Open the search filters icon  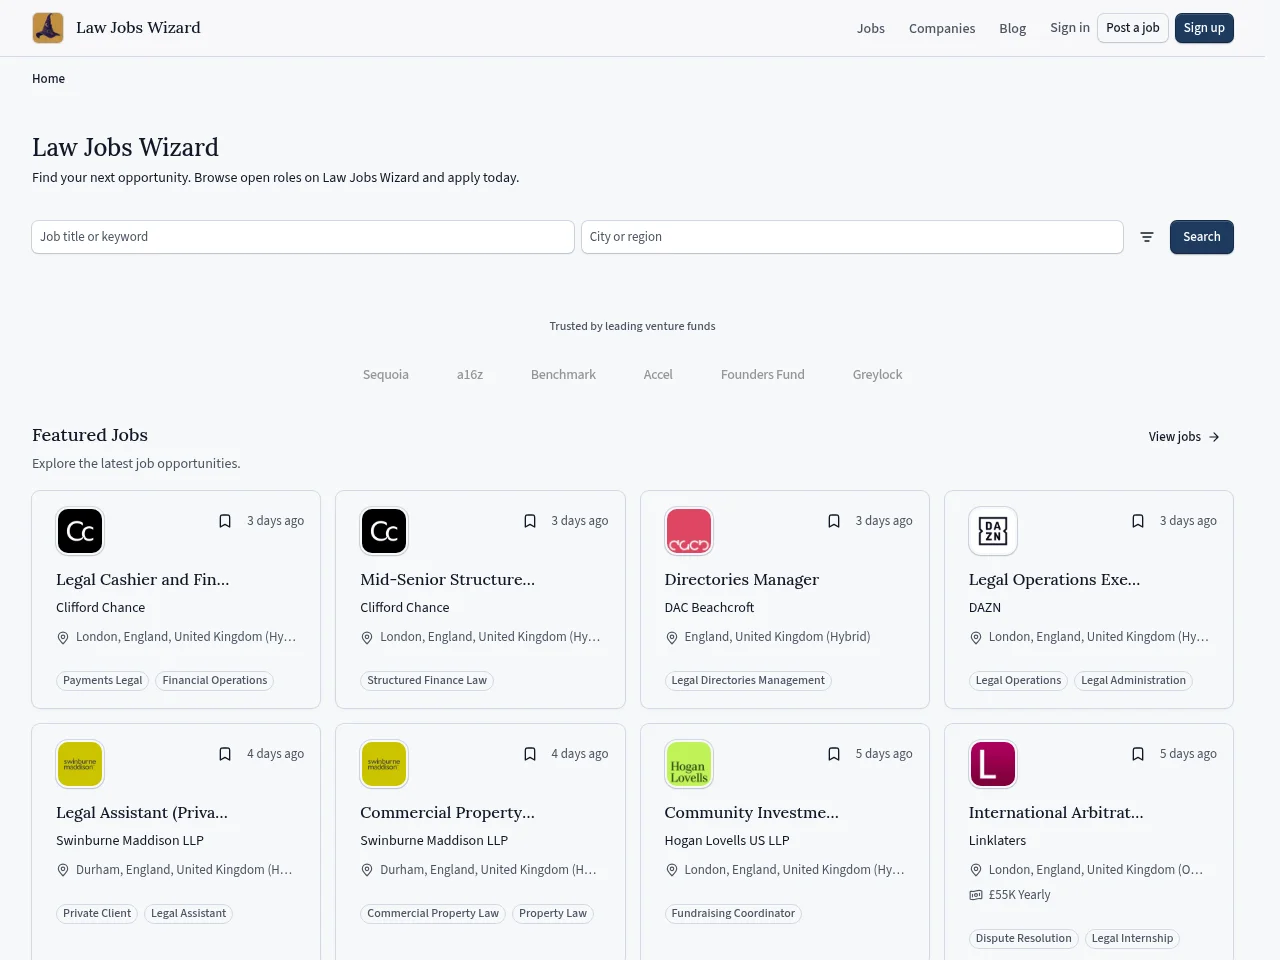click(1147, 237)
